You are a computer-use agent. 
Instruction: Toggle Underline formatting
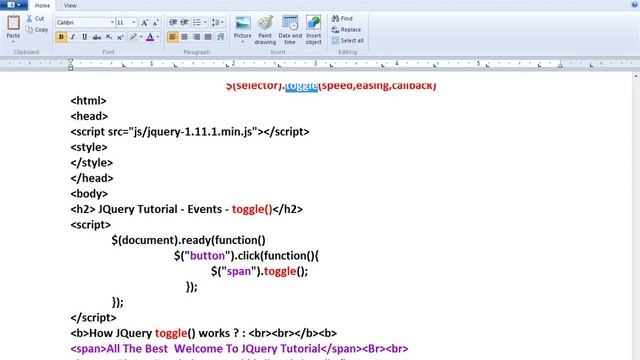pos(84,37)
